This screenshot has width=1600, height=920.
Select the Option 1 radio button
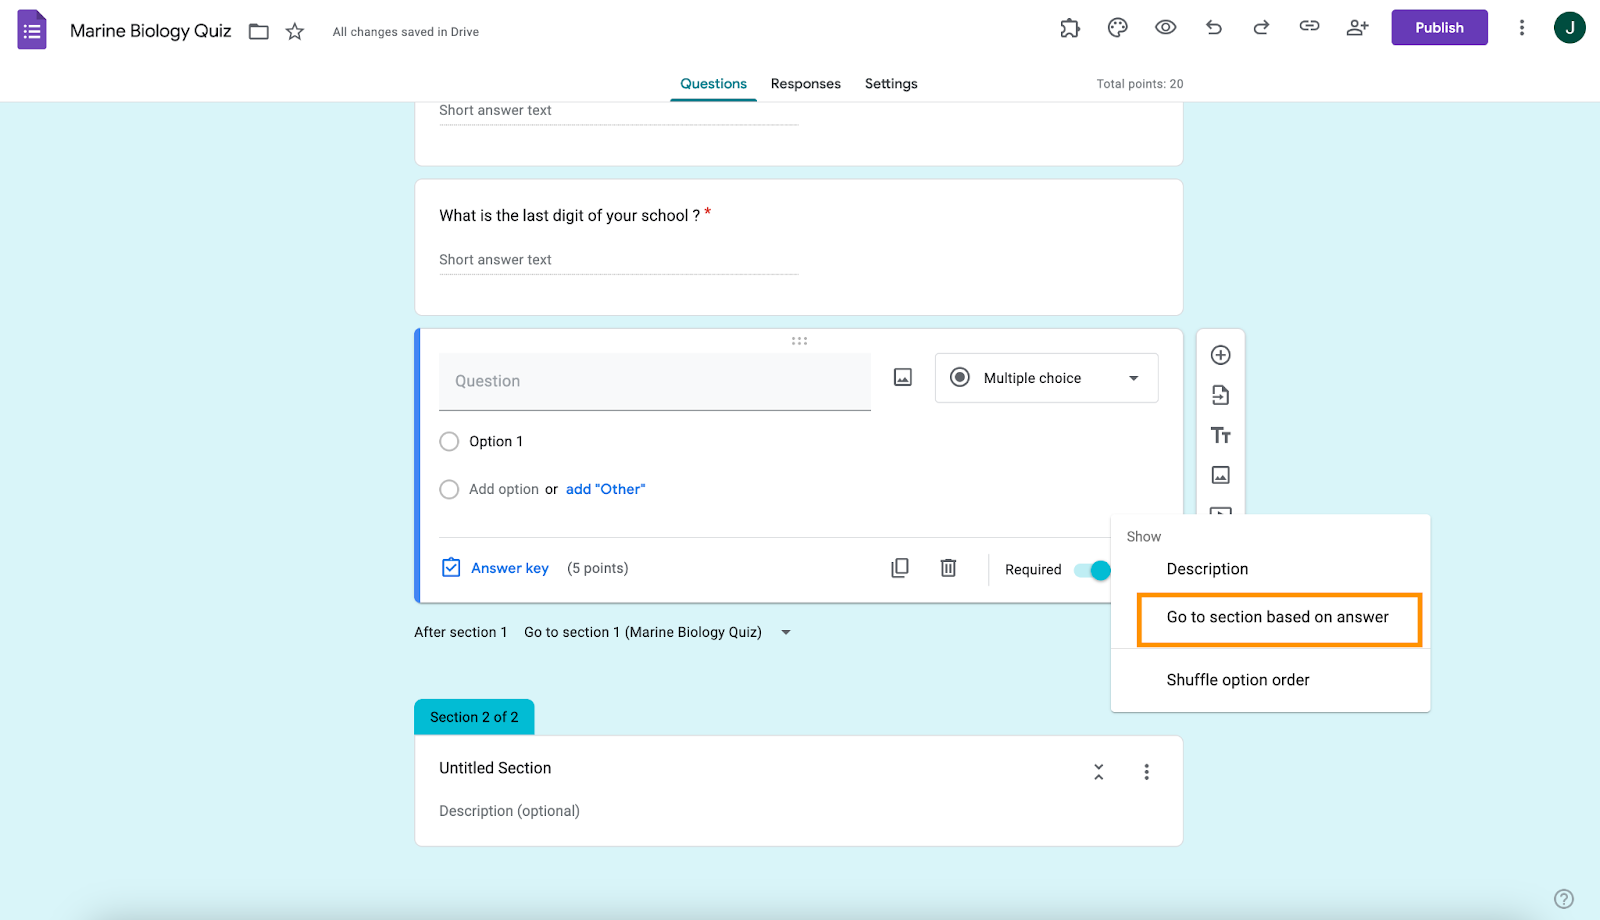449,441
